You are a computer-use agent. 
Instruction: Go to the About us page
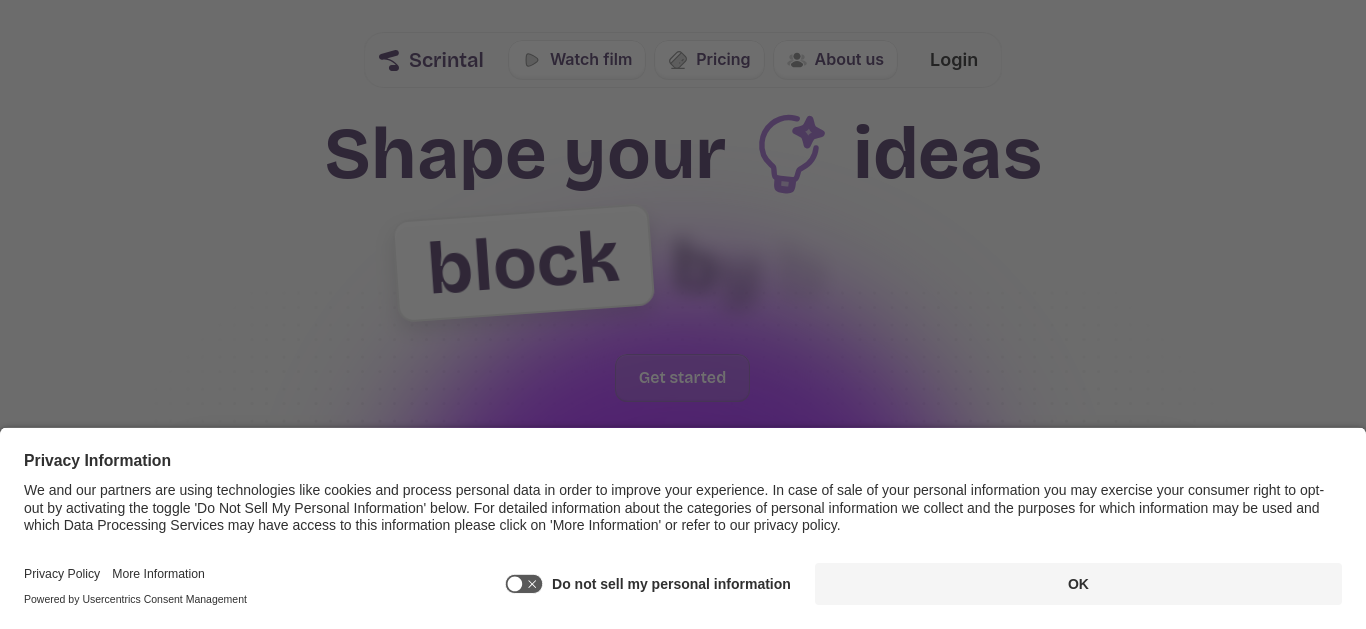point(835,60)
